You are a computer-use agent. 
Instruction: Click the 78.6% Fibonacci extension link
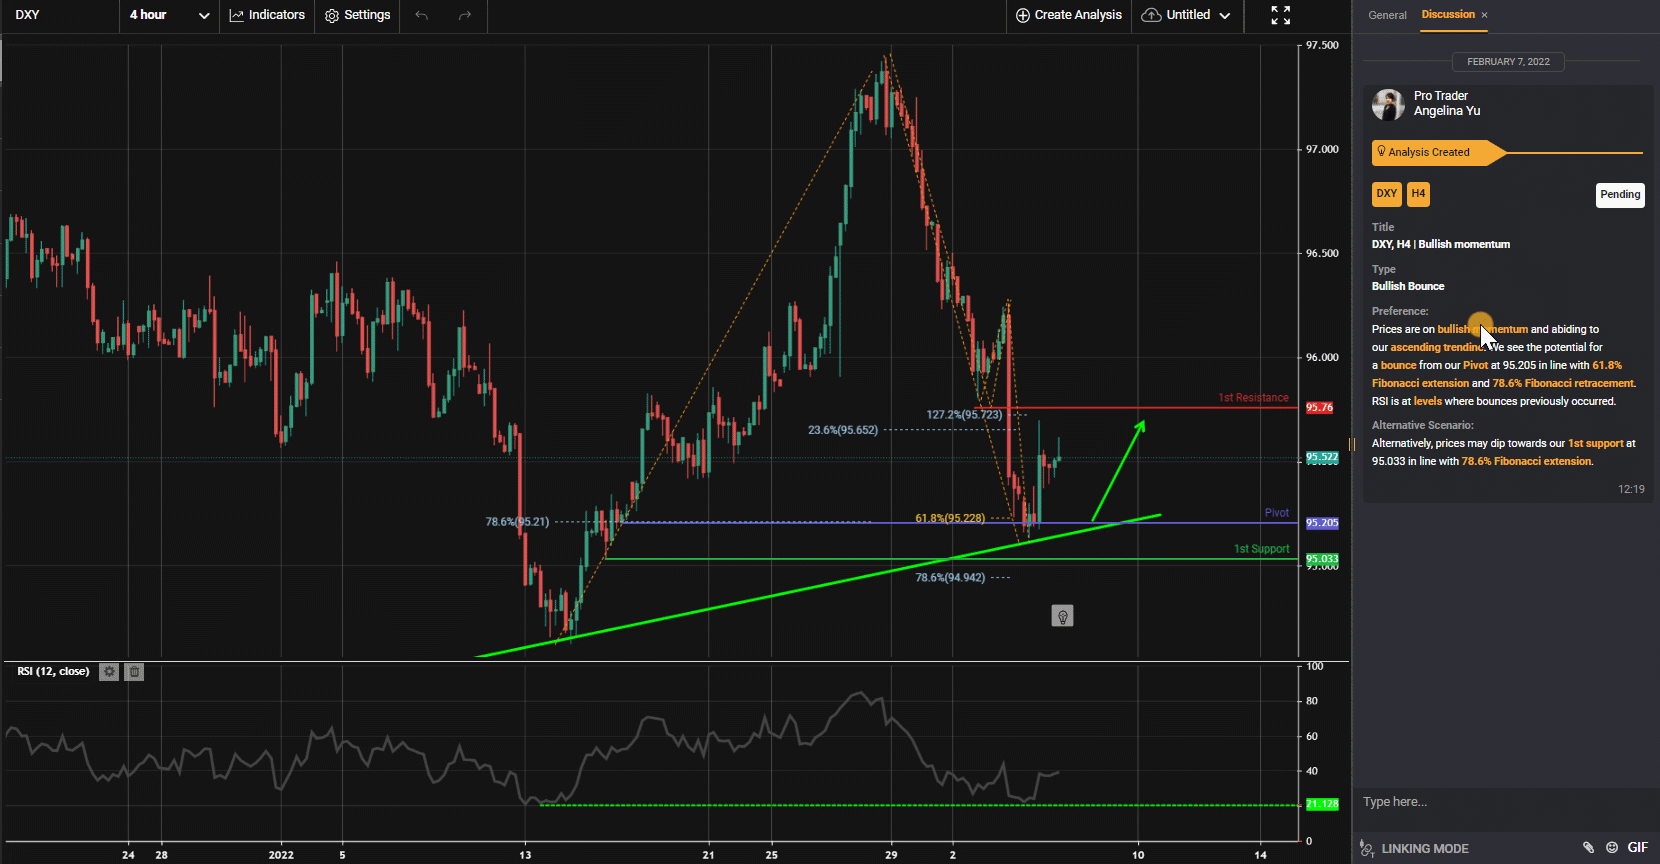click(x=1526, y=461)
